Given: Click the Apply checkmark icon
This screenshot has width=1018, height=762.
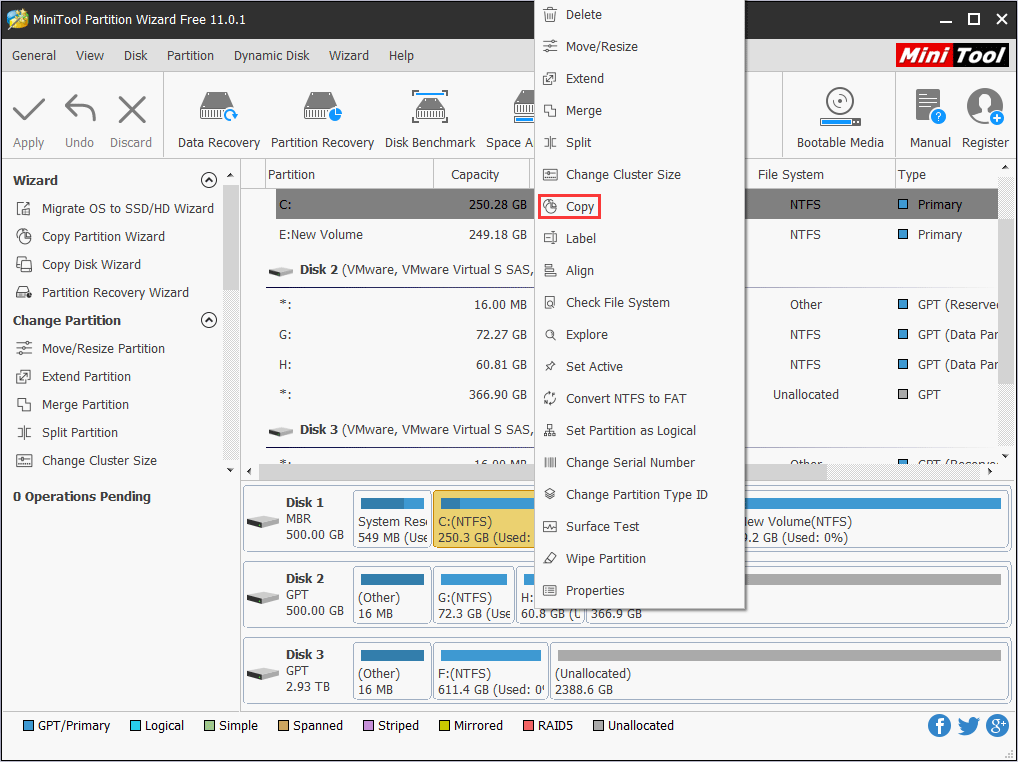Looking at the screenshot, I should click(x=29, y=110).
